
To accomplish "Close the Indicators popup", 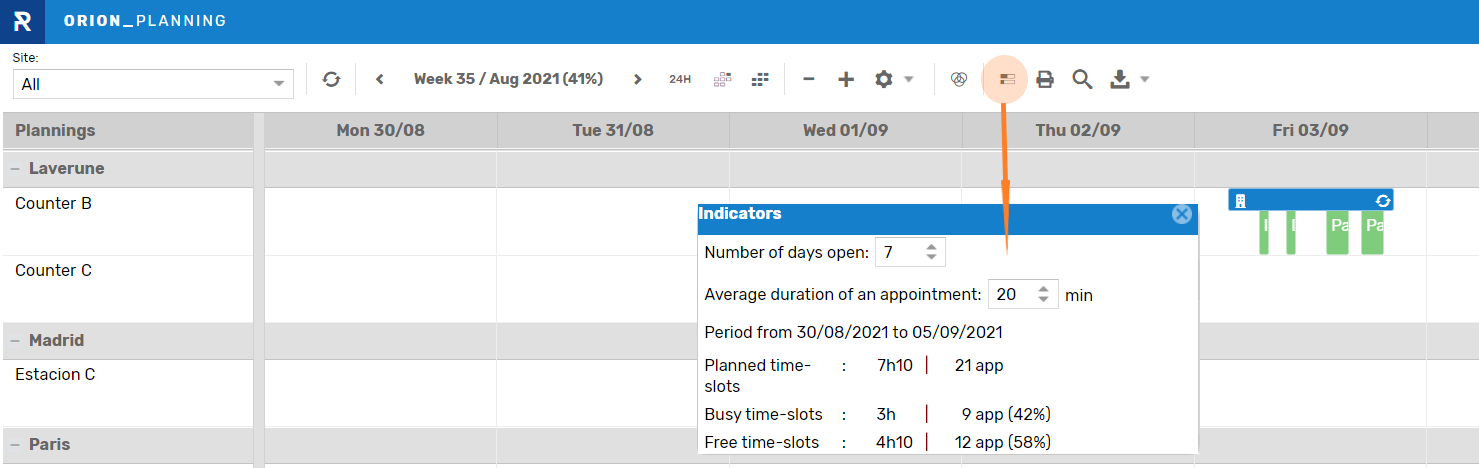I will pos(1182,214).
